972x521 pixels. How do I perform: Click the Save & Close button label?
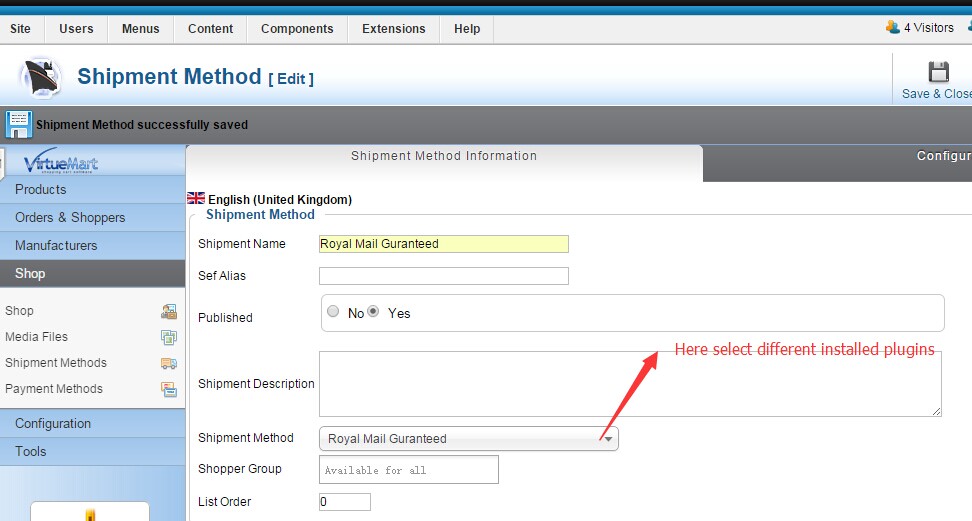937,94
